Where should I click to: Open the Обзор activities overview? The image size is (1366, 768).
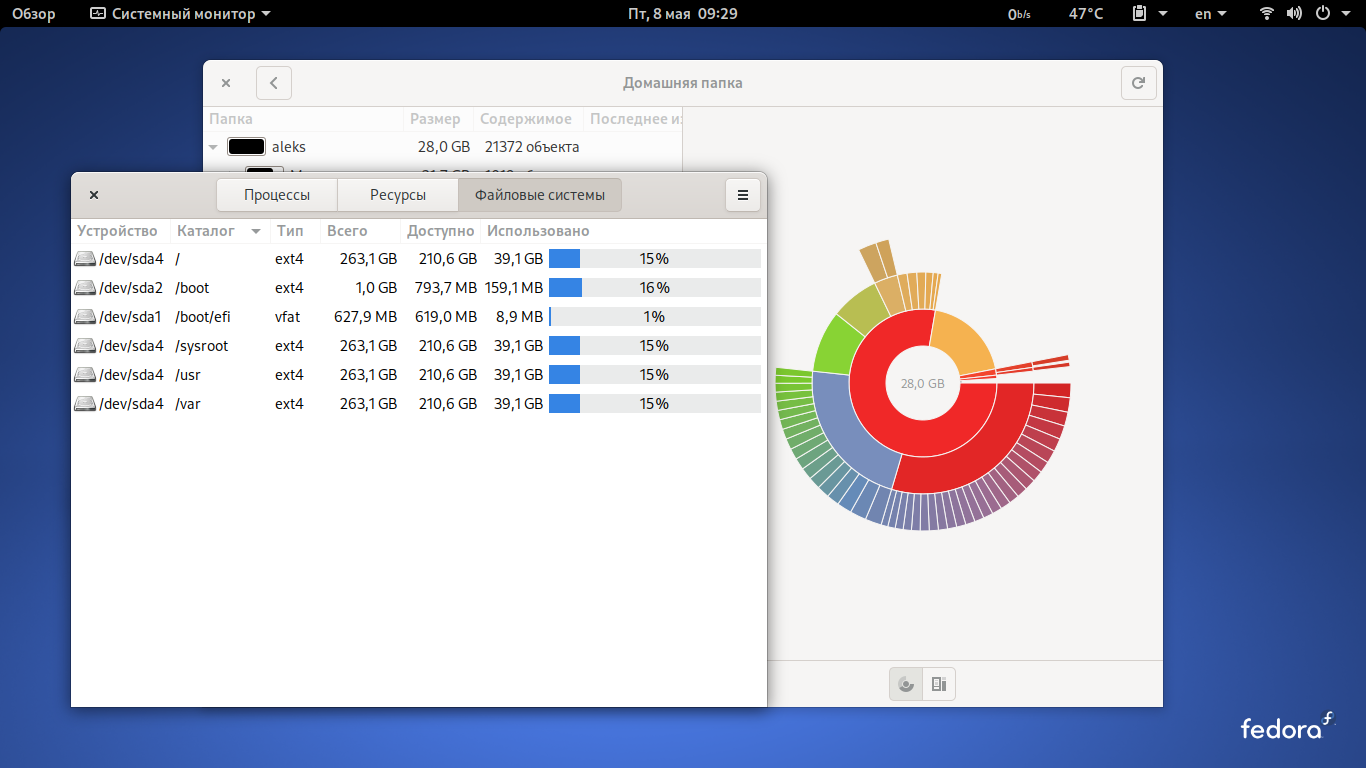coord(34,14)
